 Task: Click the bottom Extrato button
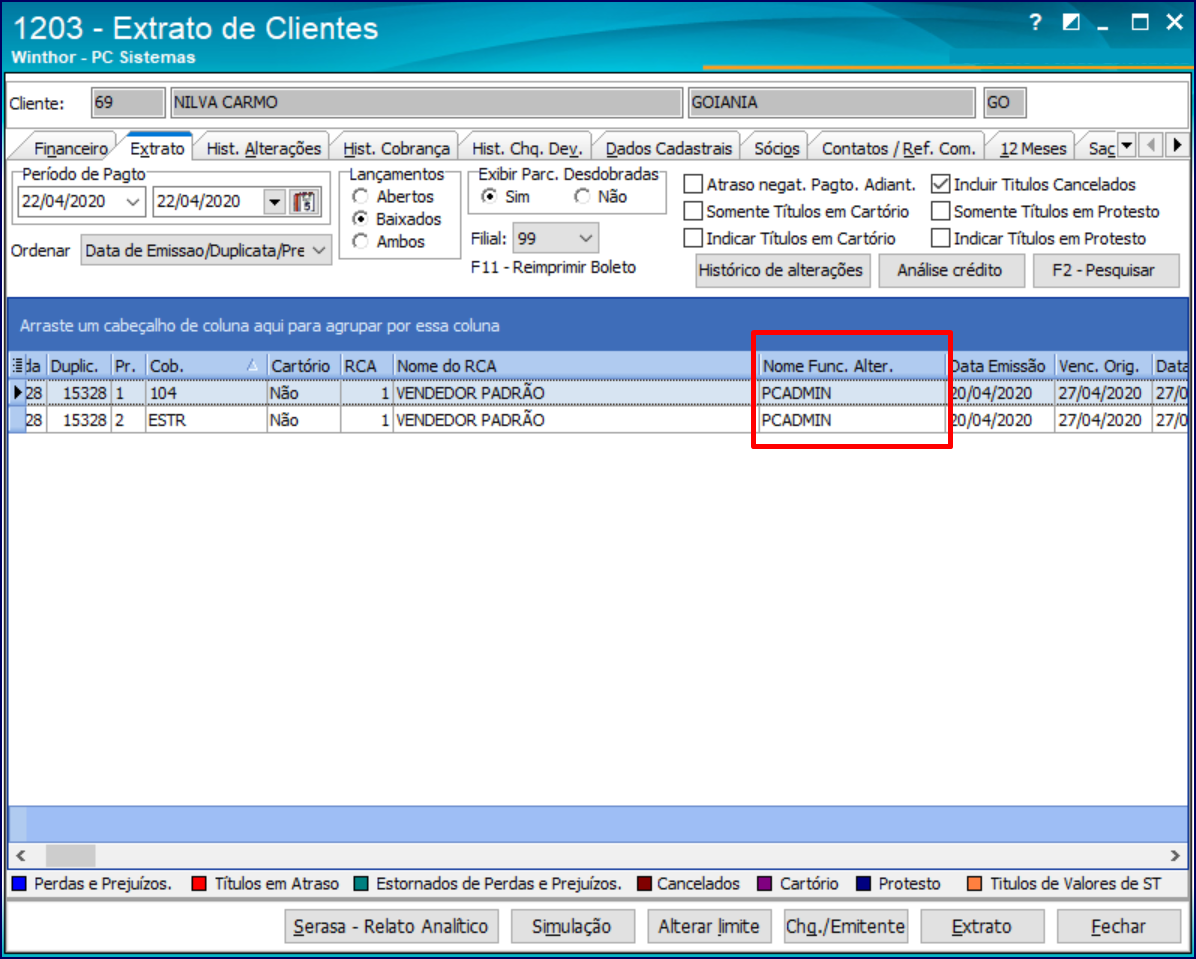[982, 927]
